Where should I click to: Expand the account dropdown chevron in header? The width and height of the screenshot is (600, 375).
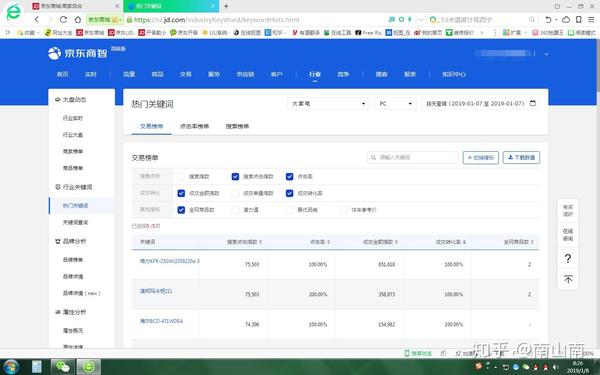[x=546, y=54]
